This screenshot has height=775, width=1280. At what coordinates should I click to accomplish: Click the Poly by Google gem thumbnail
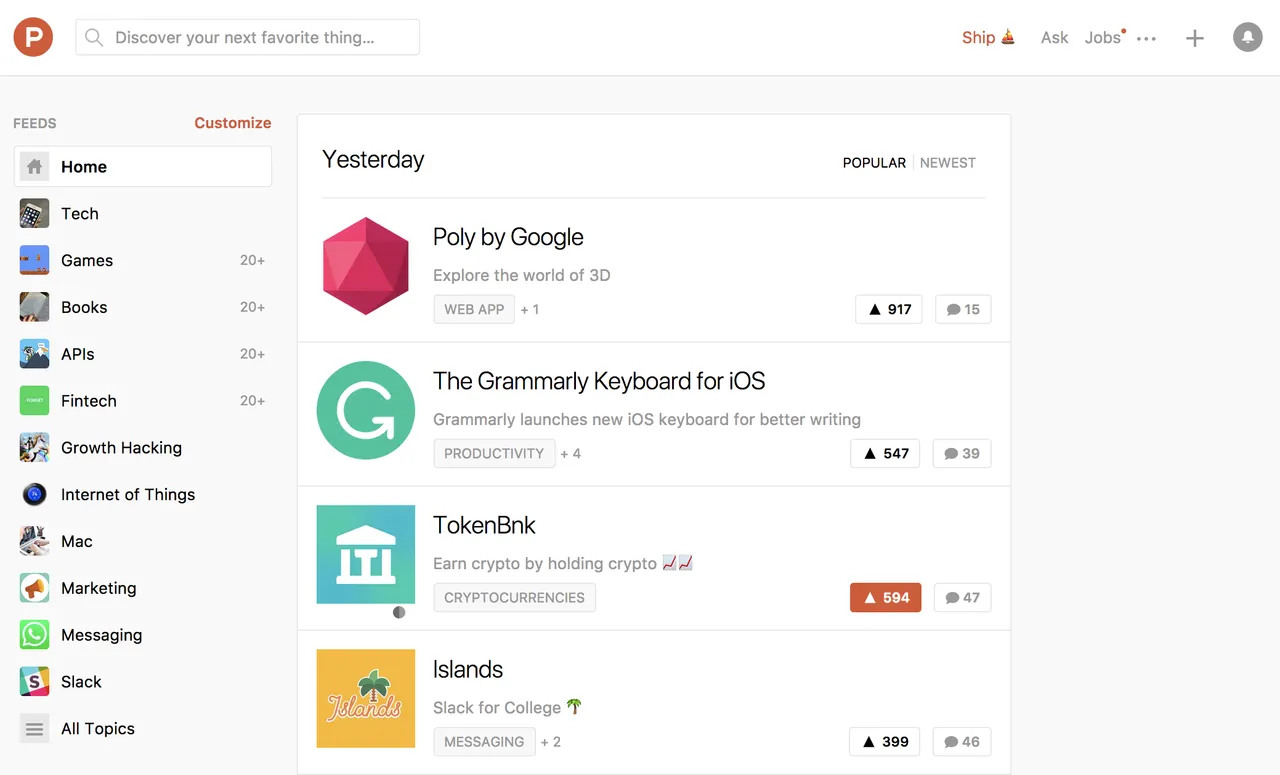pos(366,266)
